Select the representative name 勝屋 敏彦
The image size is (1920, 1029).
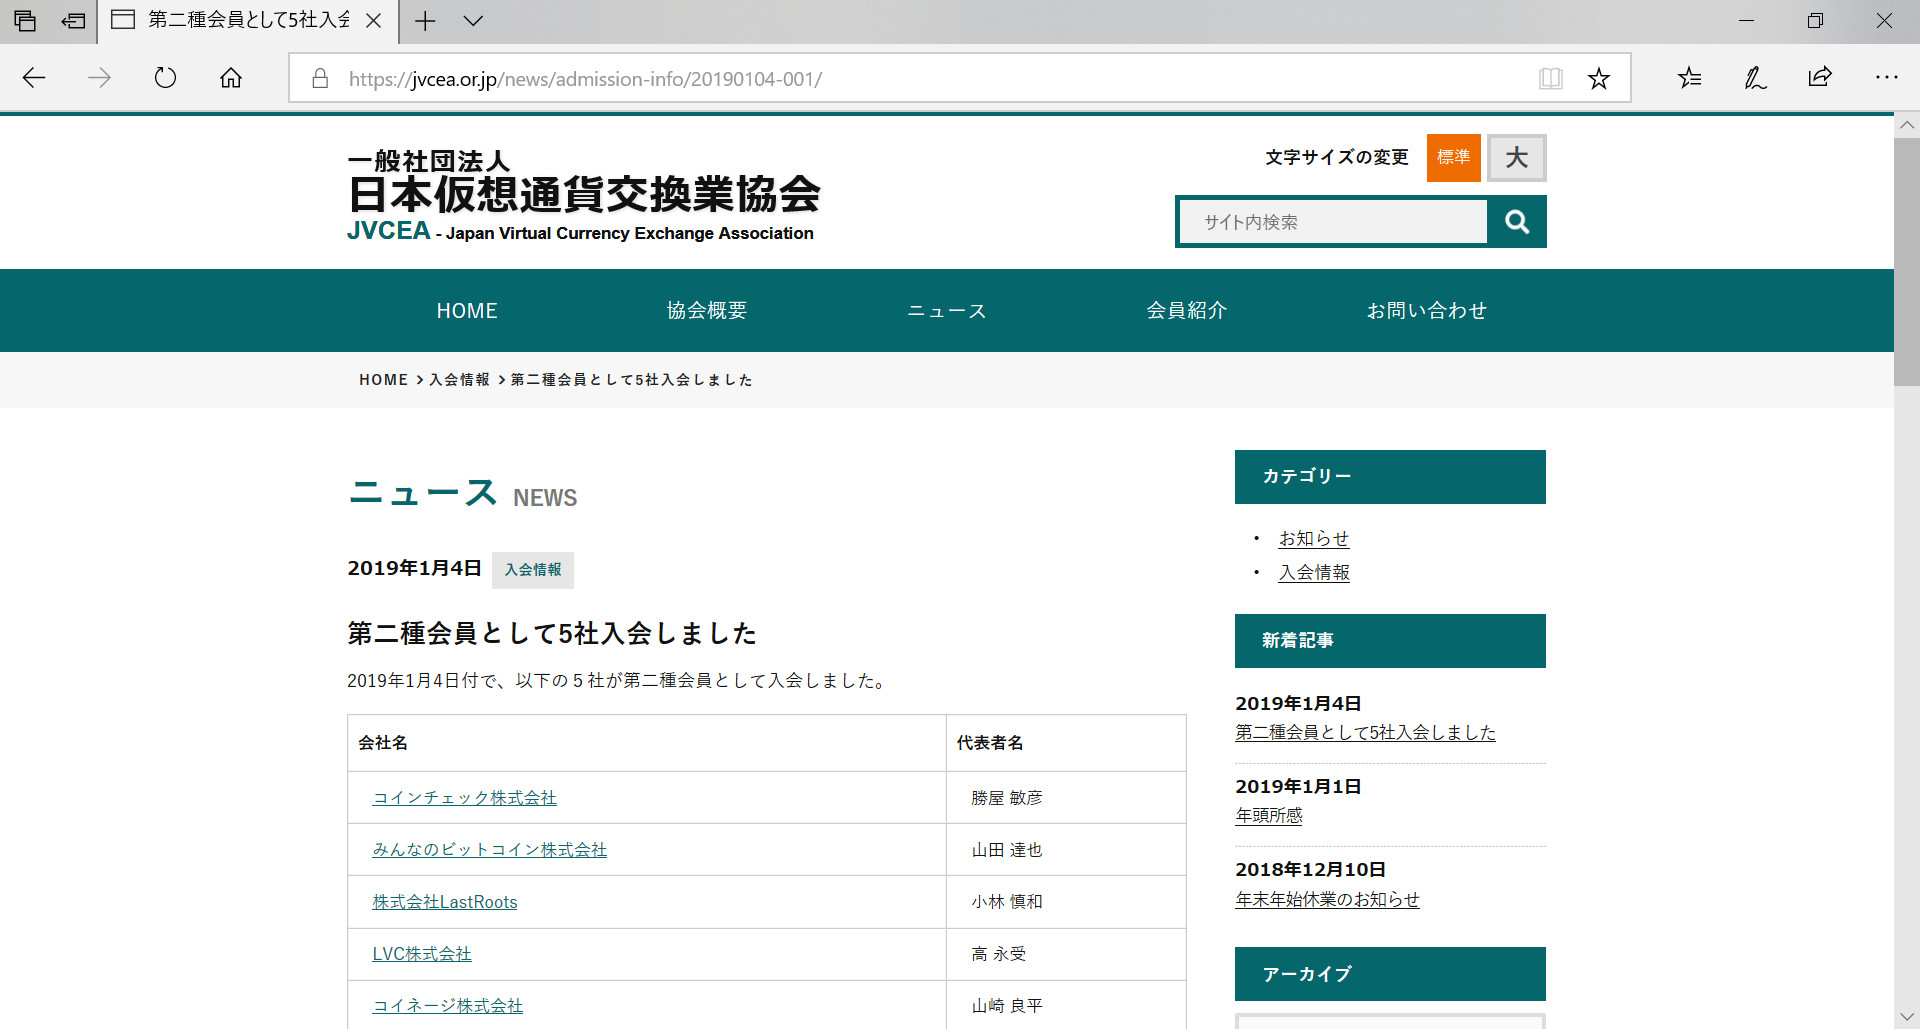(1007, 798)
